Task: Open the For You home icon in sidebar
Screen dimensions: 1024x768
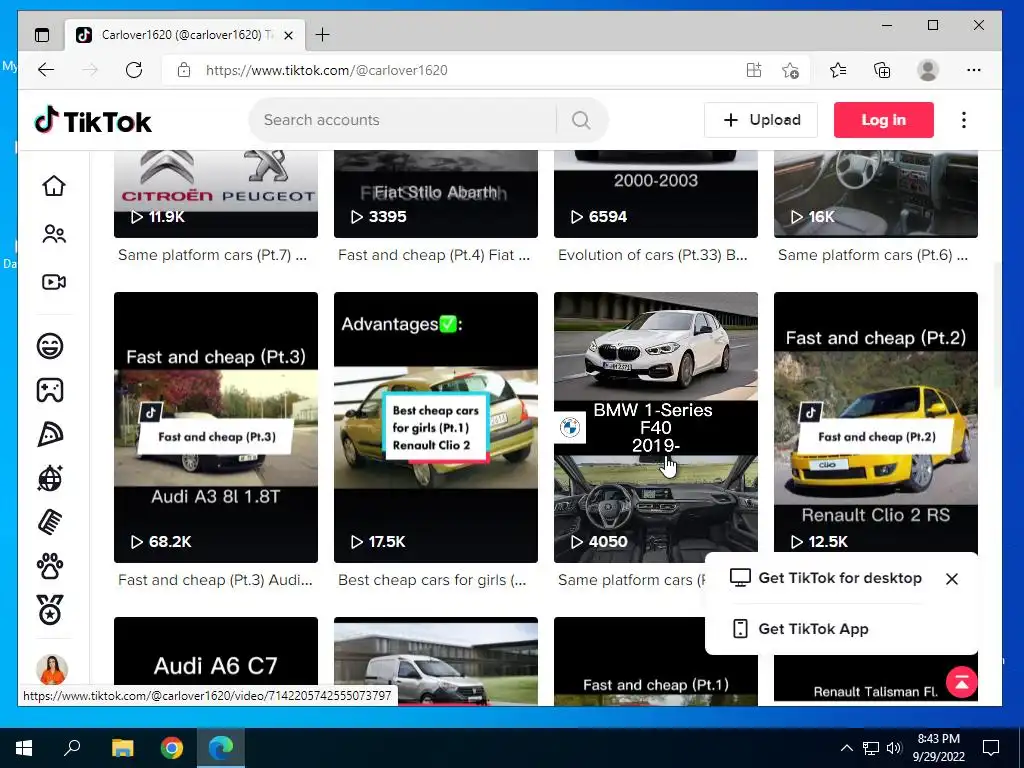Action: click(x=54, y=185)
